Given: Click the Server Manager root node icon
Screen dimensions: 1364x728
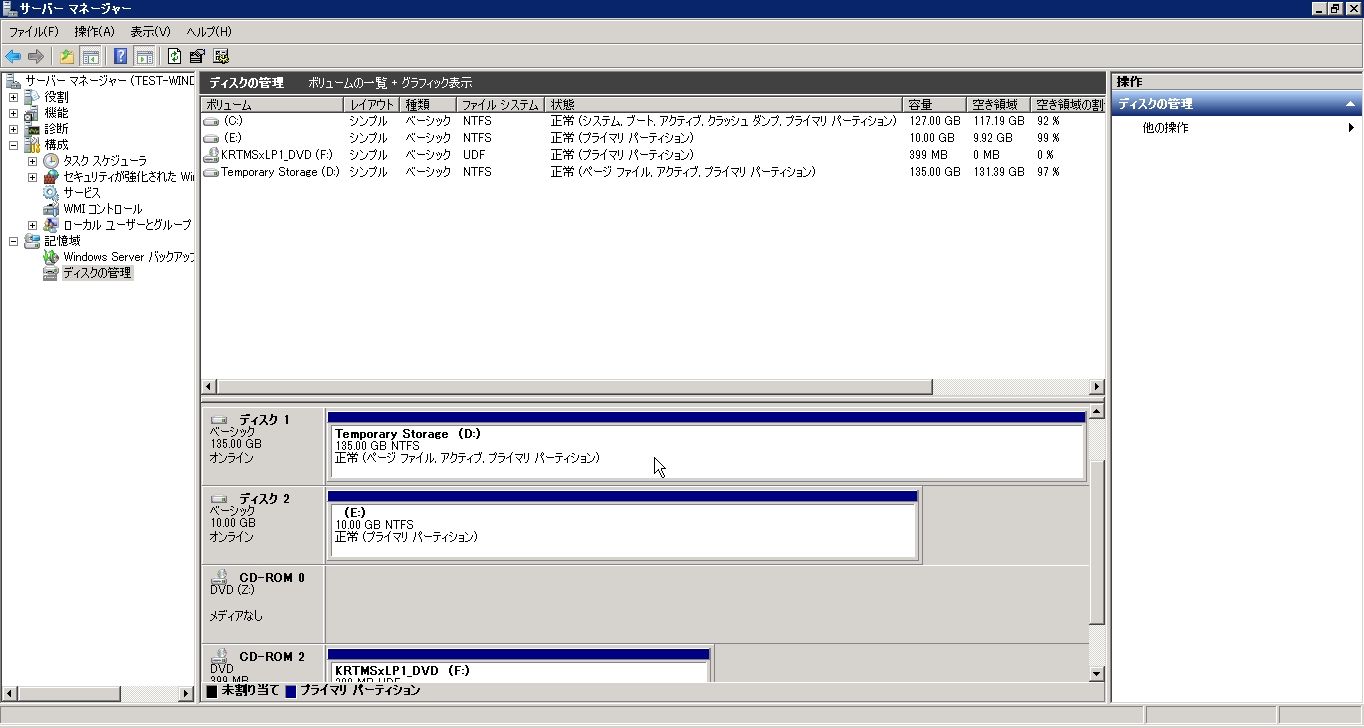Looking at the screenshot, I should click(x=13, y=81).
